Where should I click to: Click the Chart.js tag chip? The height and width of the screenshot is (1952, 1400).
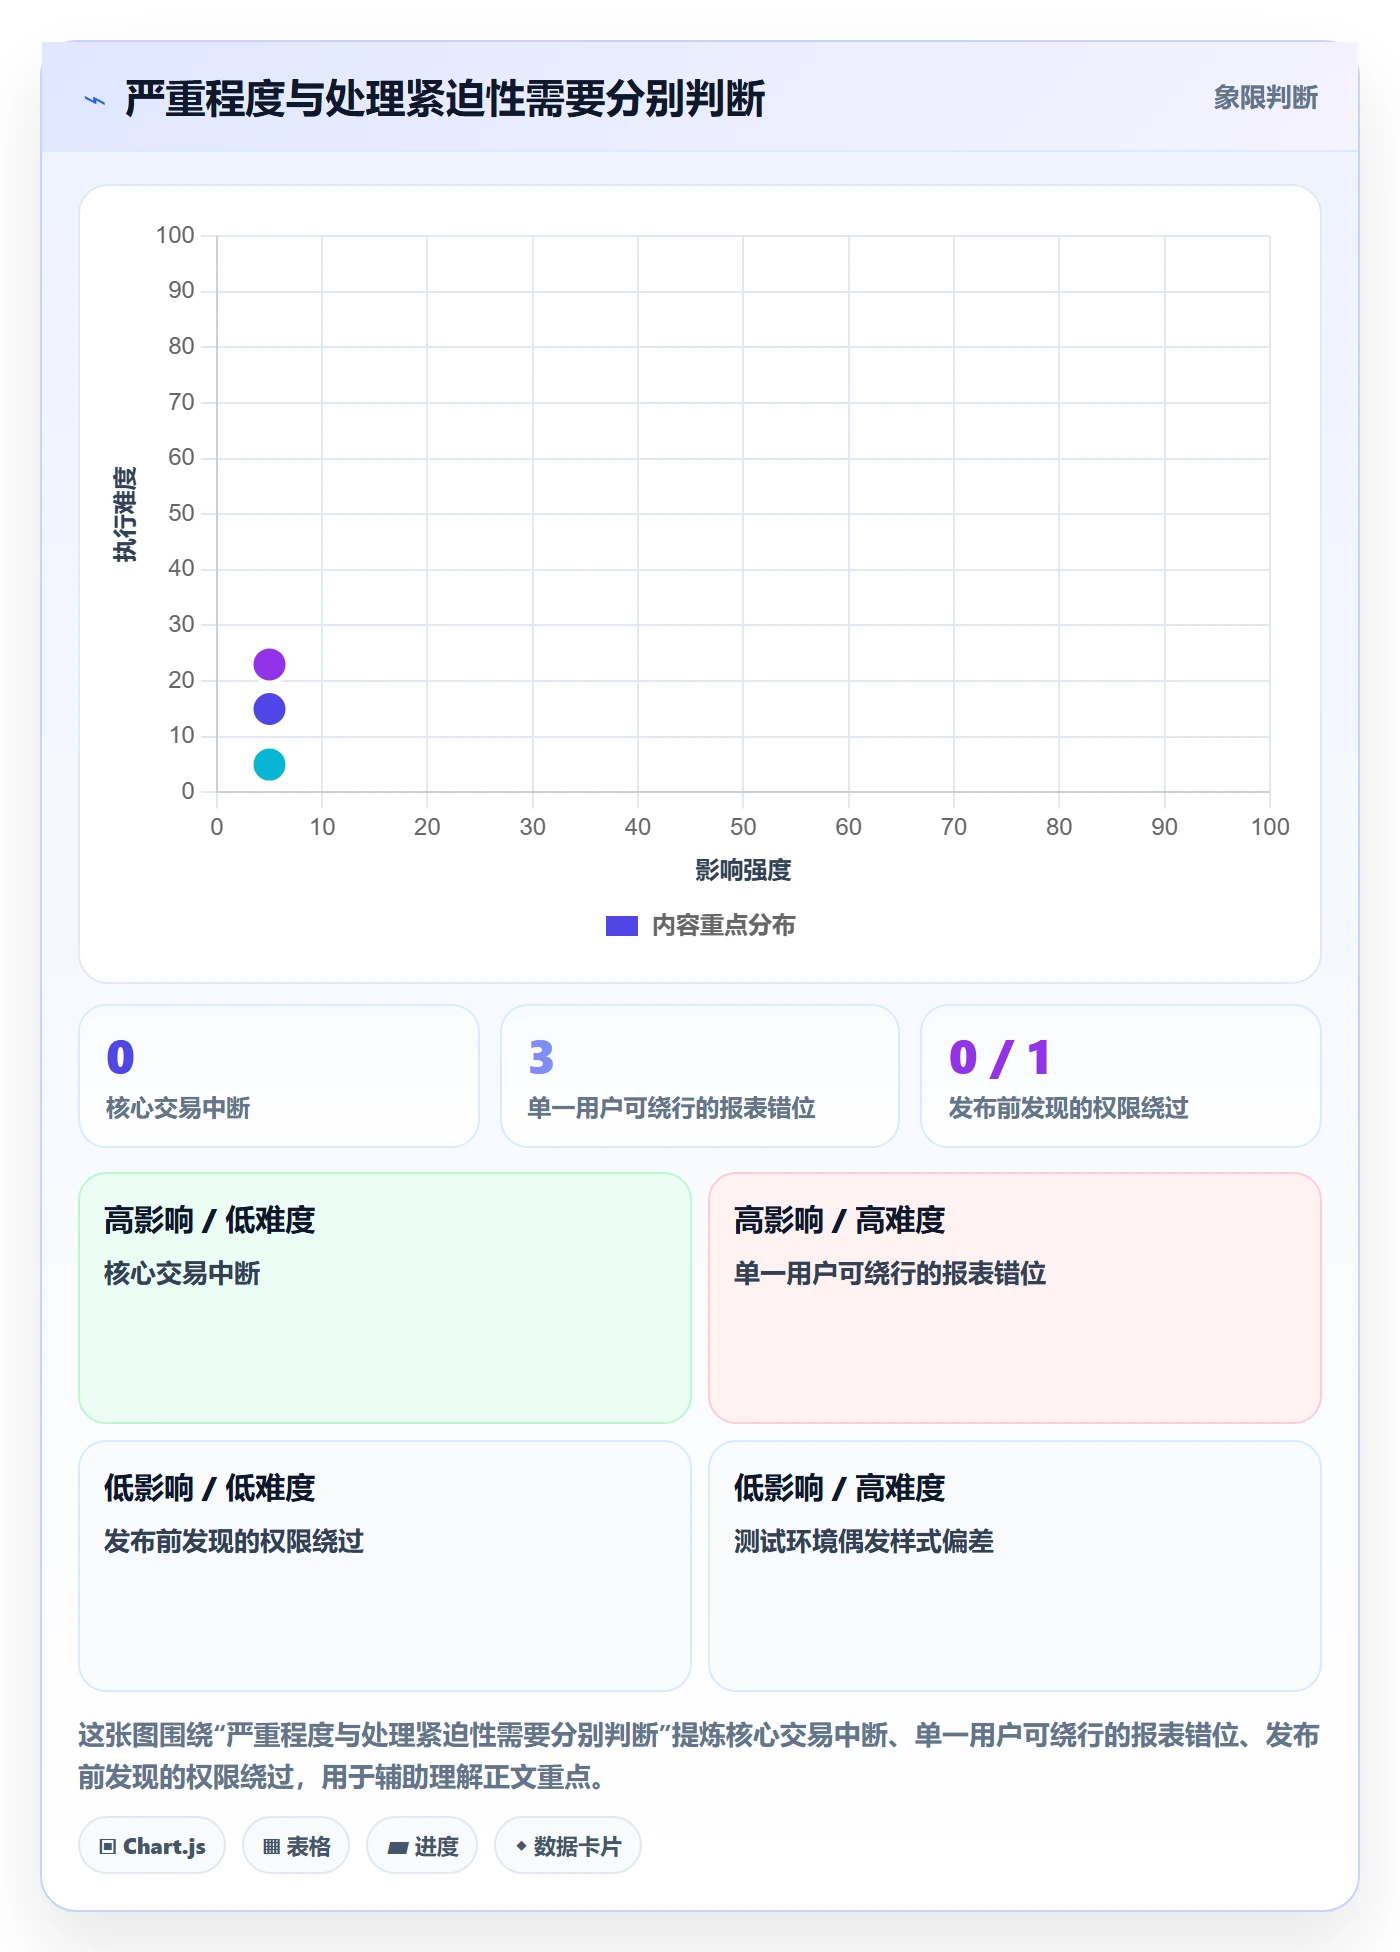coord(152,1846)
